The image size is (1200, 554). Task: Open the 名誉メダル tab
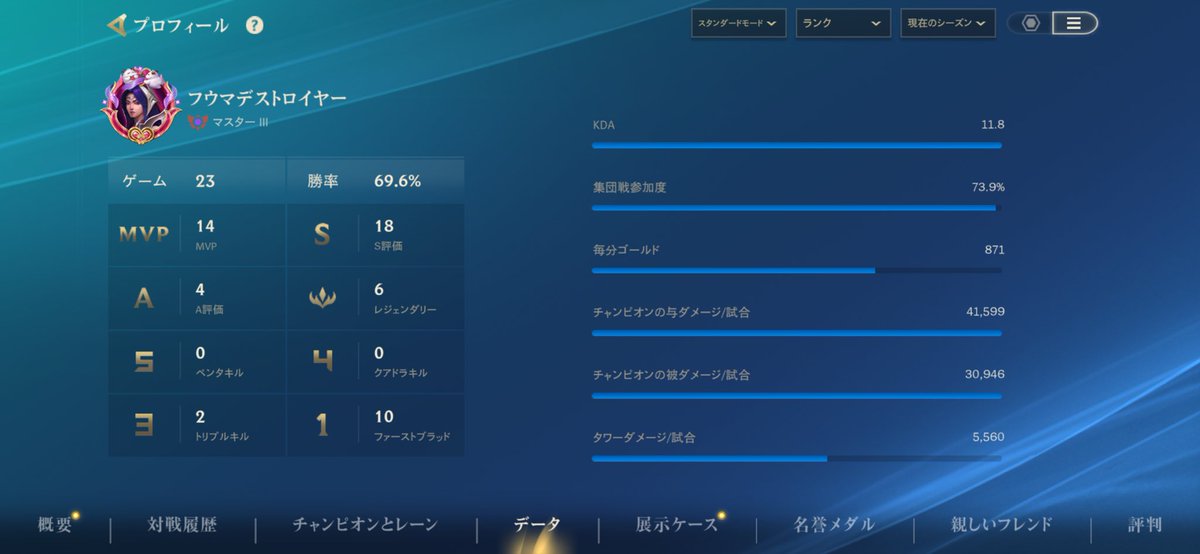834,524
